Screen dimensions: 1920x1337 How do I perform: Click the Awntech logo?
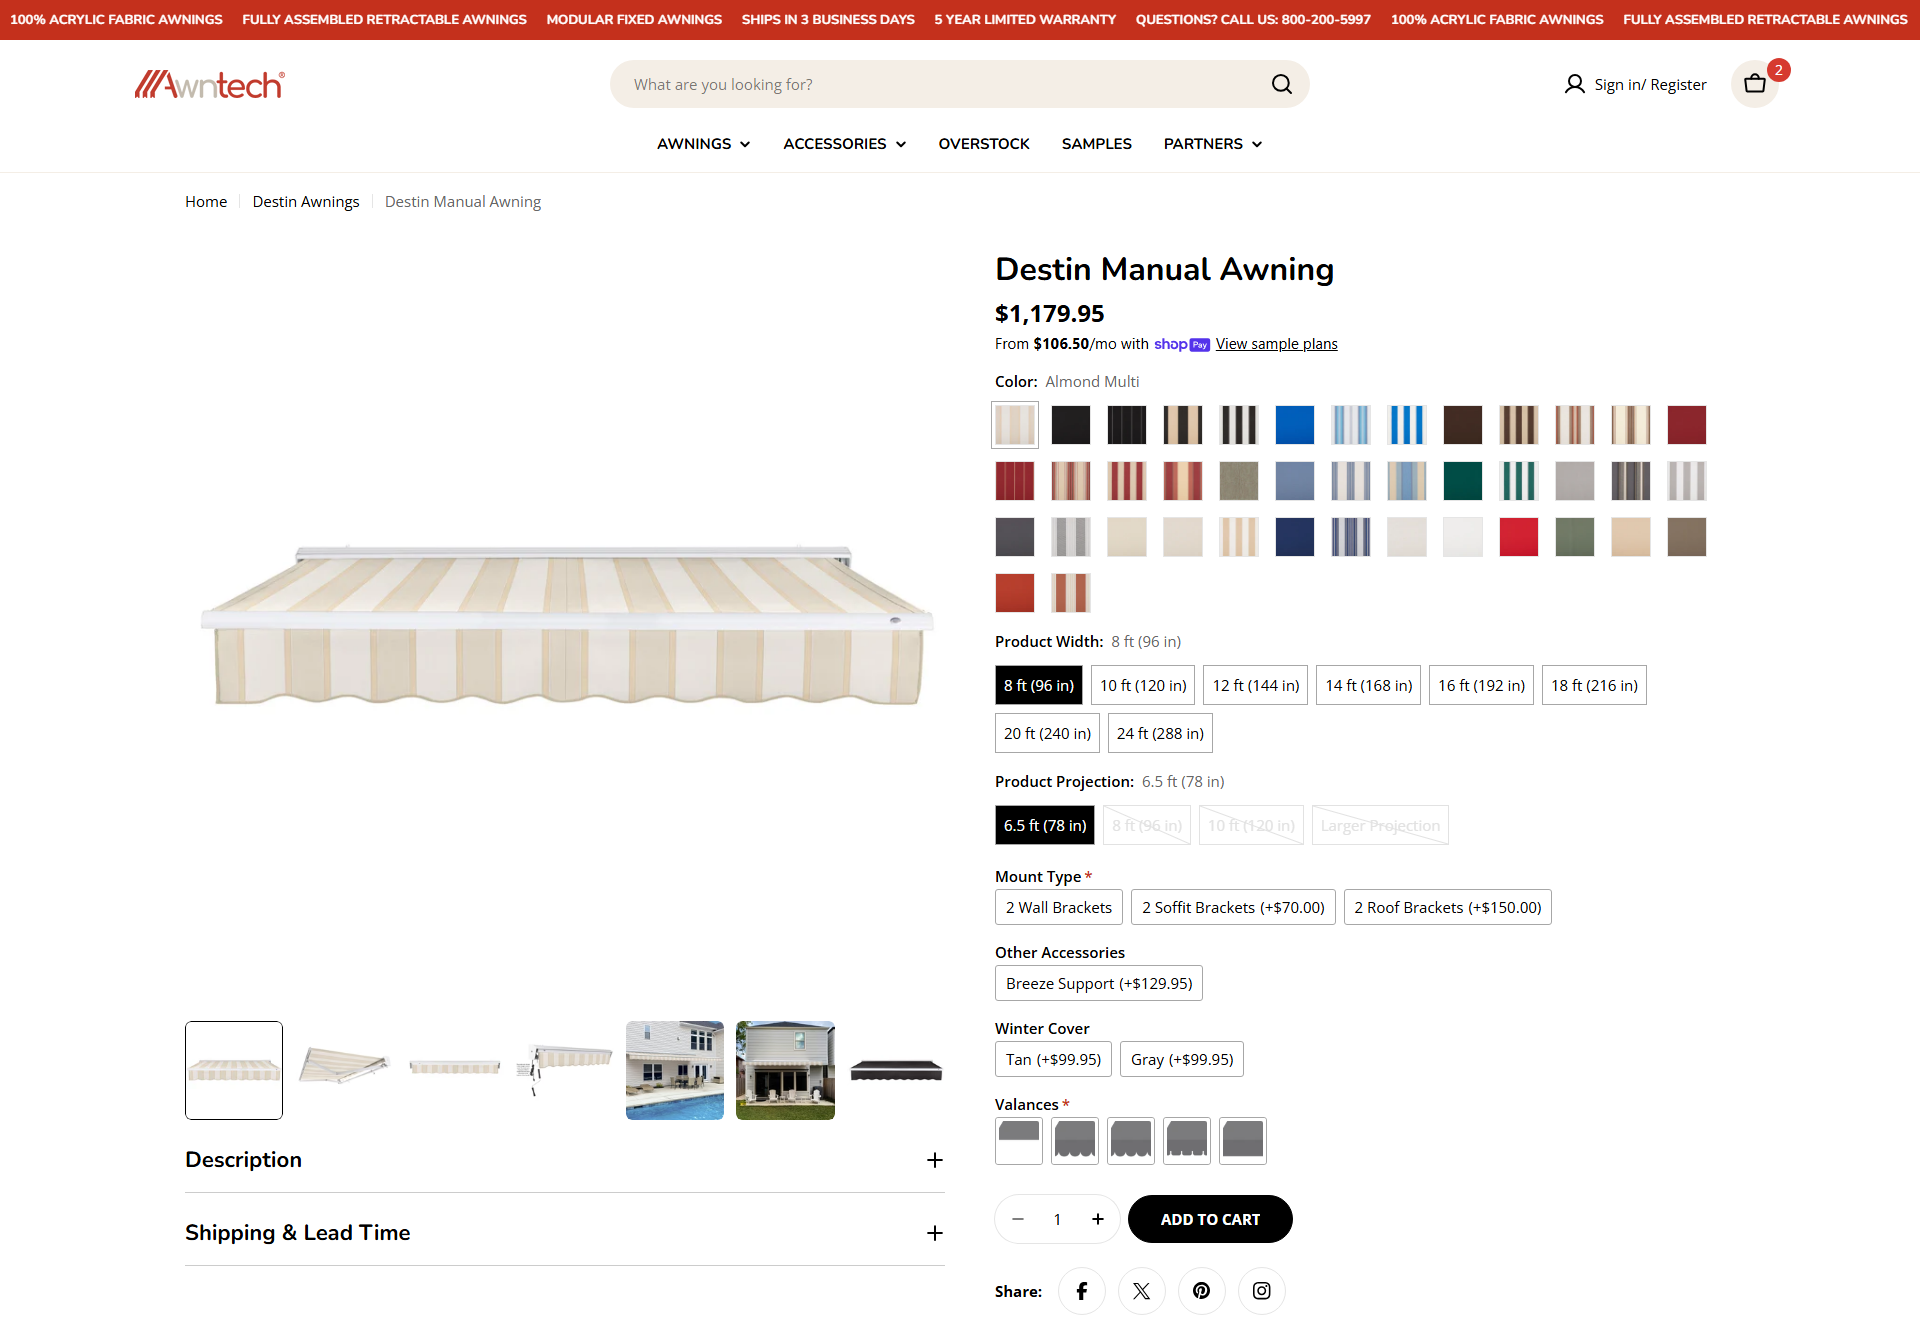[x=210, y=85]
